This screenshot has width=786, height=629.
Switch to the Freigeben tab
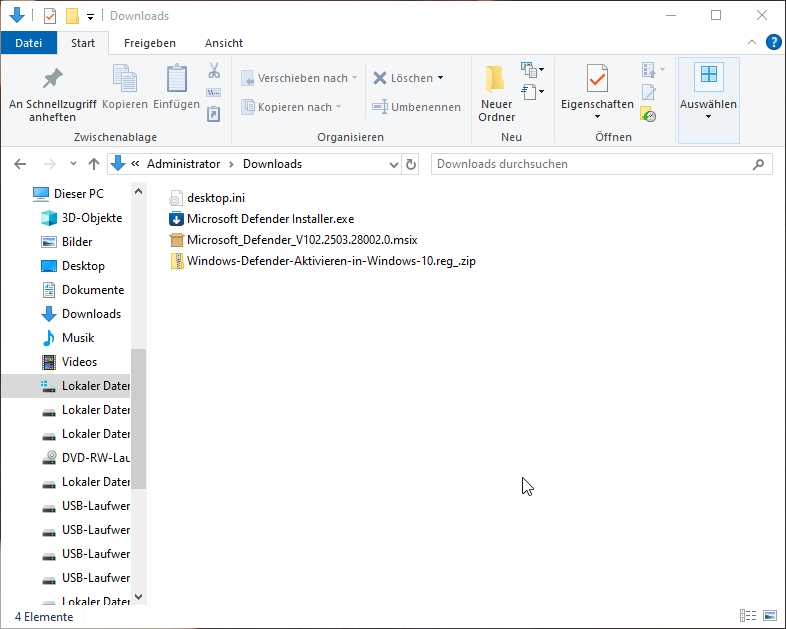(x=149, y=43)
